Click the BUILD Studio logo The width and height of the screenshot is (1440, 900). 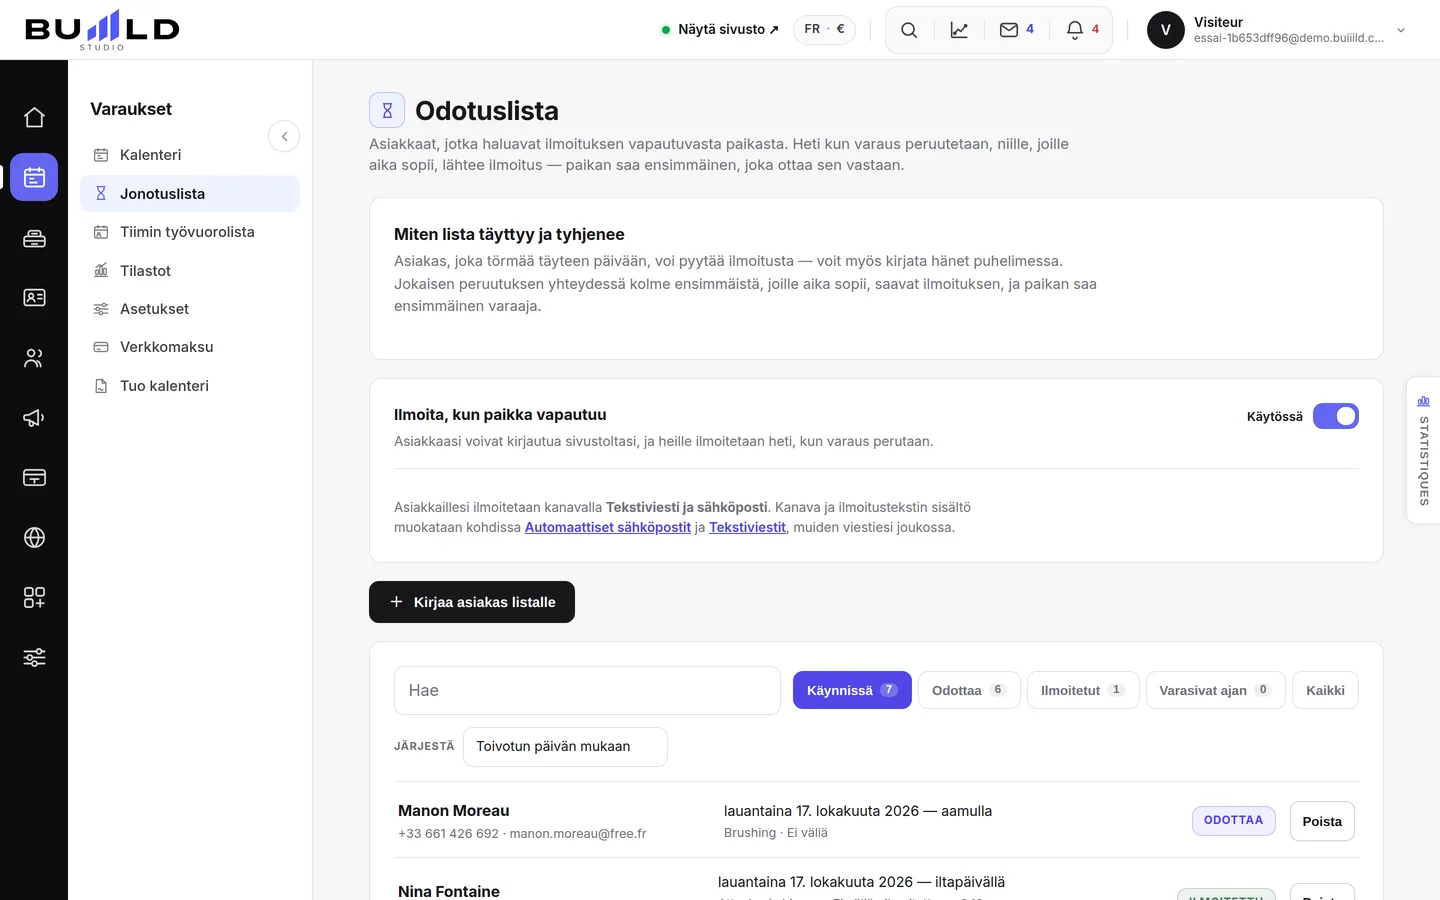[x=102, y=30]
